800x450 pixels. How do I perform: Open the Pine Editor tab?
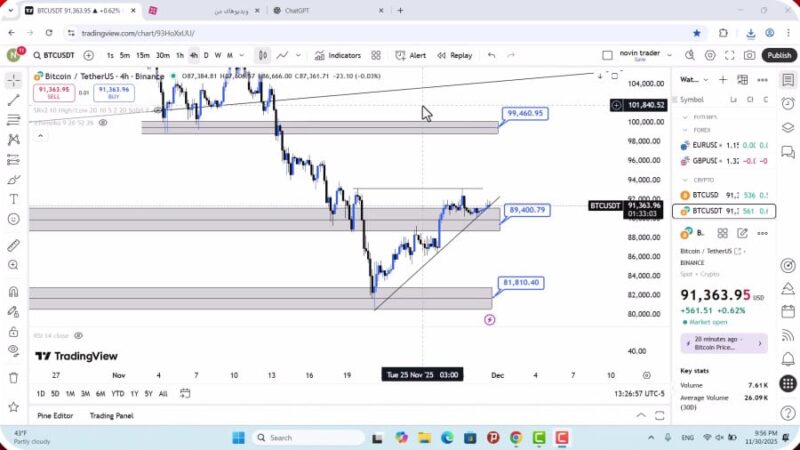click(x=55, y=415)
